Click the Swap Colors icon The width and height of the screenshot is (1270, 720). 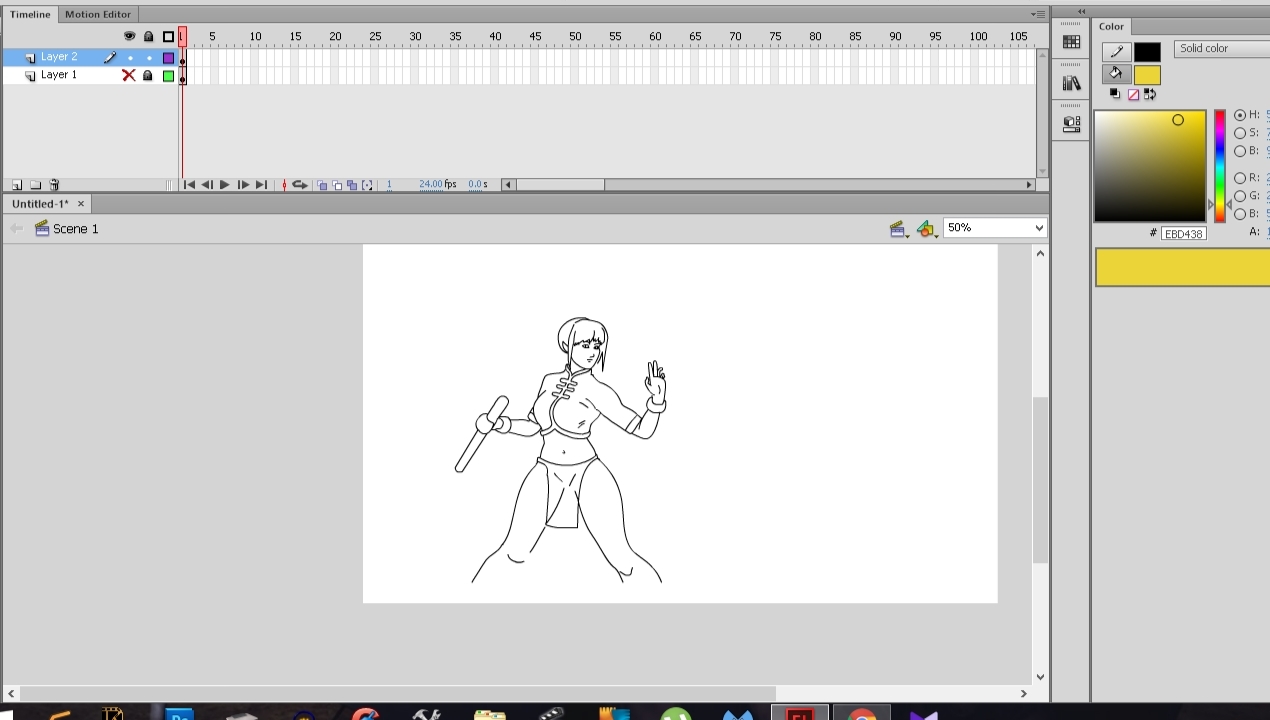[x=1150, y=94]
